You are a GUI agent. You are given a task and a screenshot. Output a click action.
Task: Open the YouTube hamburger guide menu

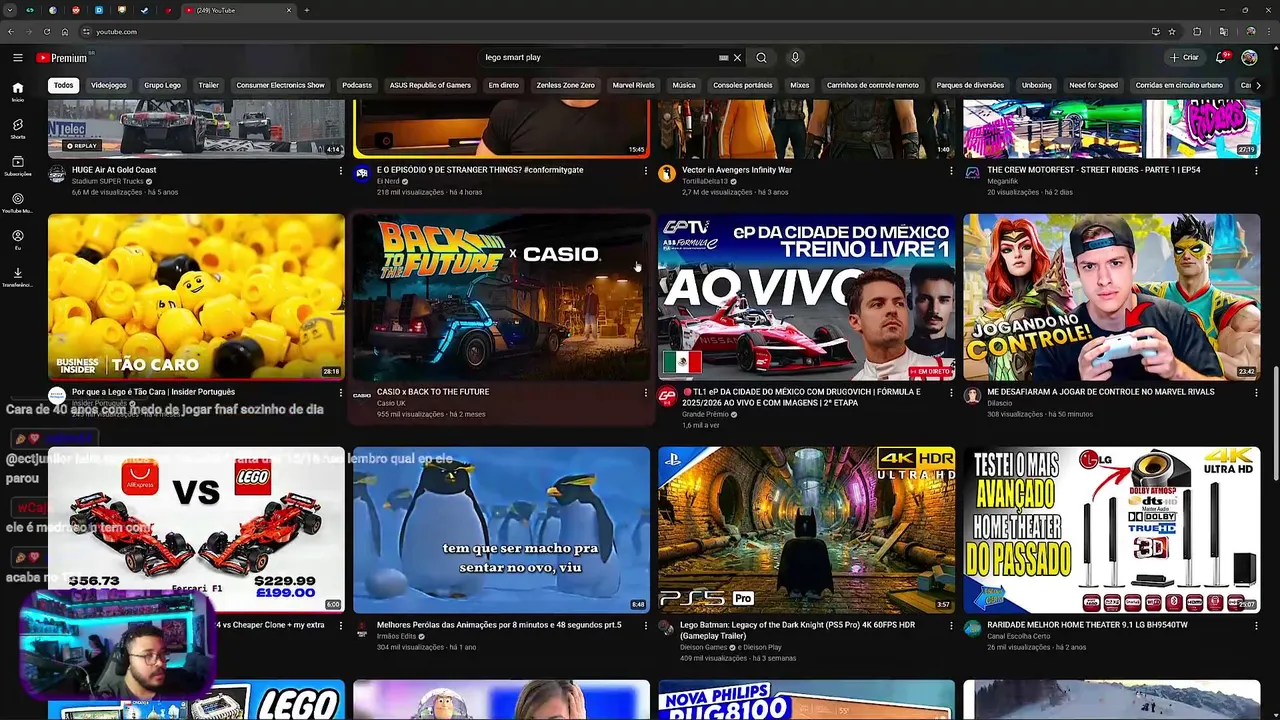pyautogui.click(x=18, y=58)
